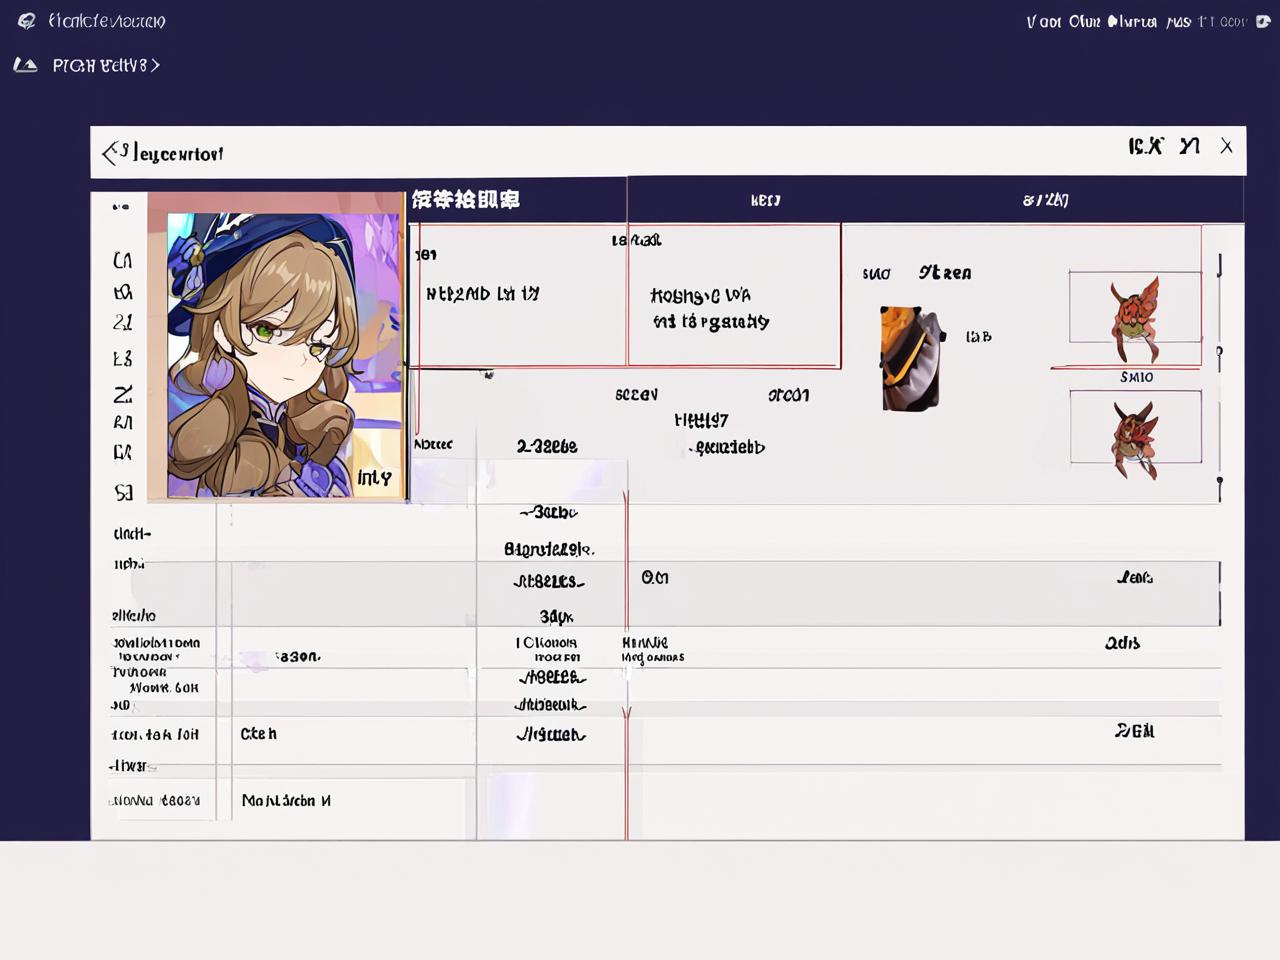
Task: Switch to the middle dark header tab
Action: click(765, 200)
